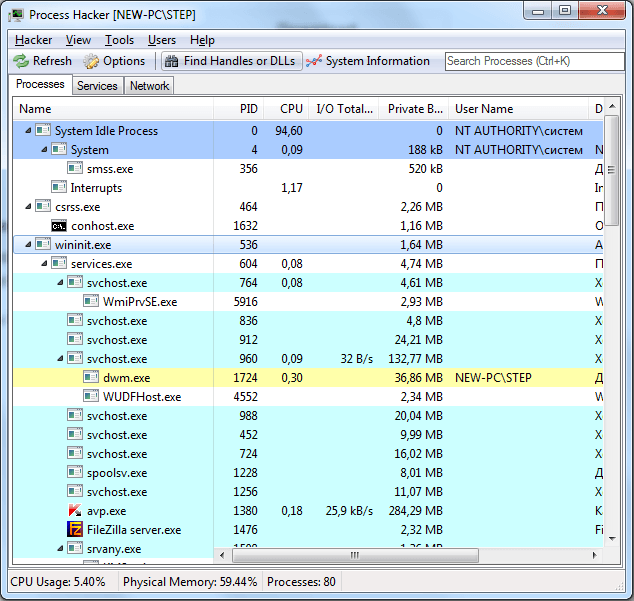The width and height of the screenshot is (634, 601).
Task: Collapse svchost.exe PID 960 node
Action: click(60, 359)
